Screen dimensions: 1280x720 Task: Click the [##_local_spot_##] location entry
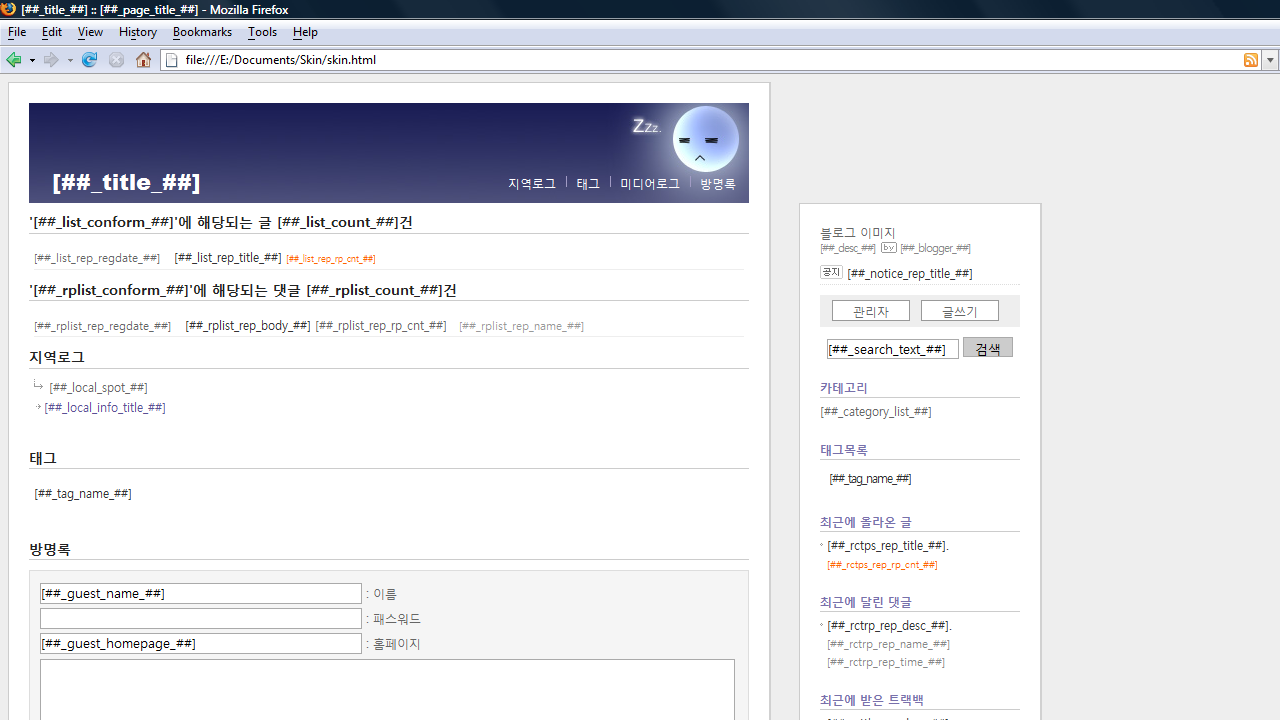pos(98,387)
